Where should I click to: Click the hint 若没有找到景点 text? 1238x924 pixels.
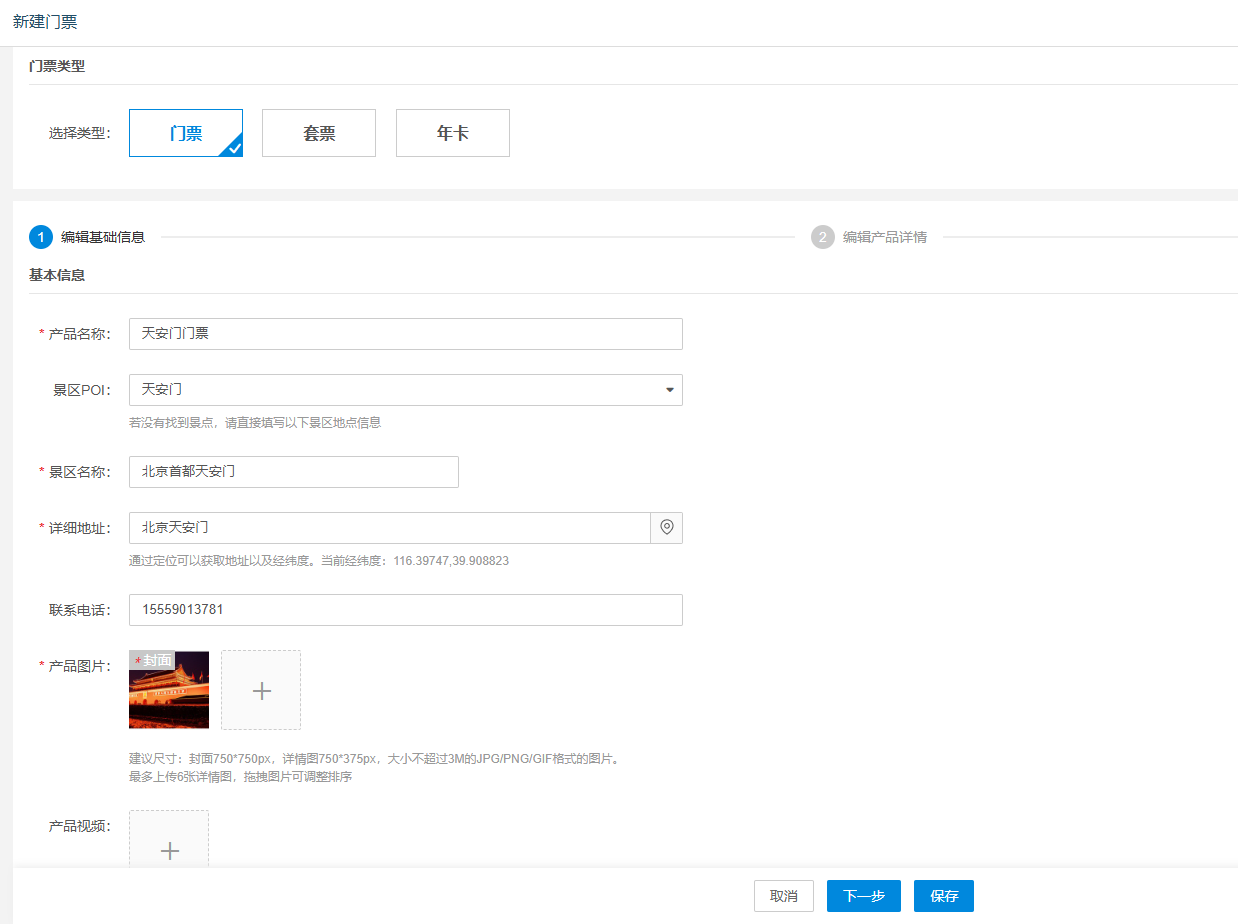[x=255, y=423]
